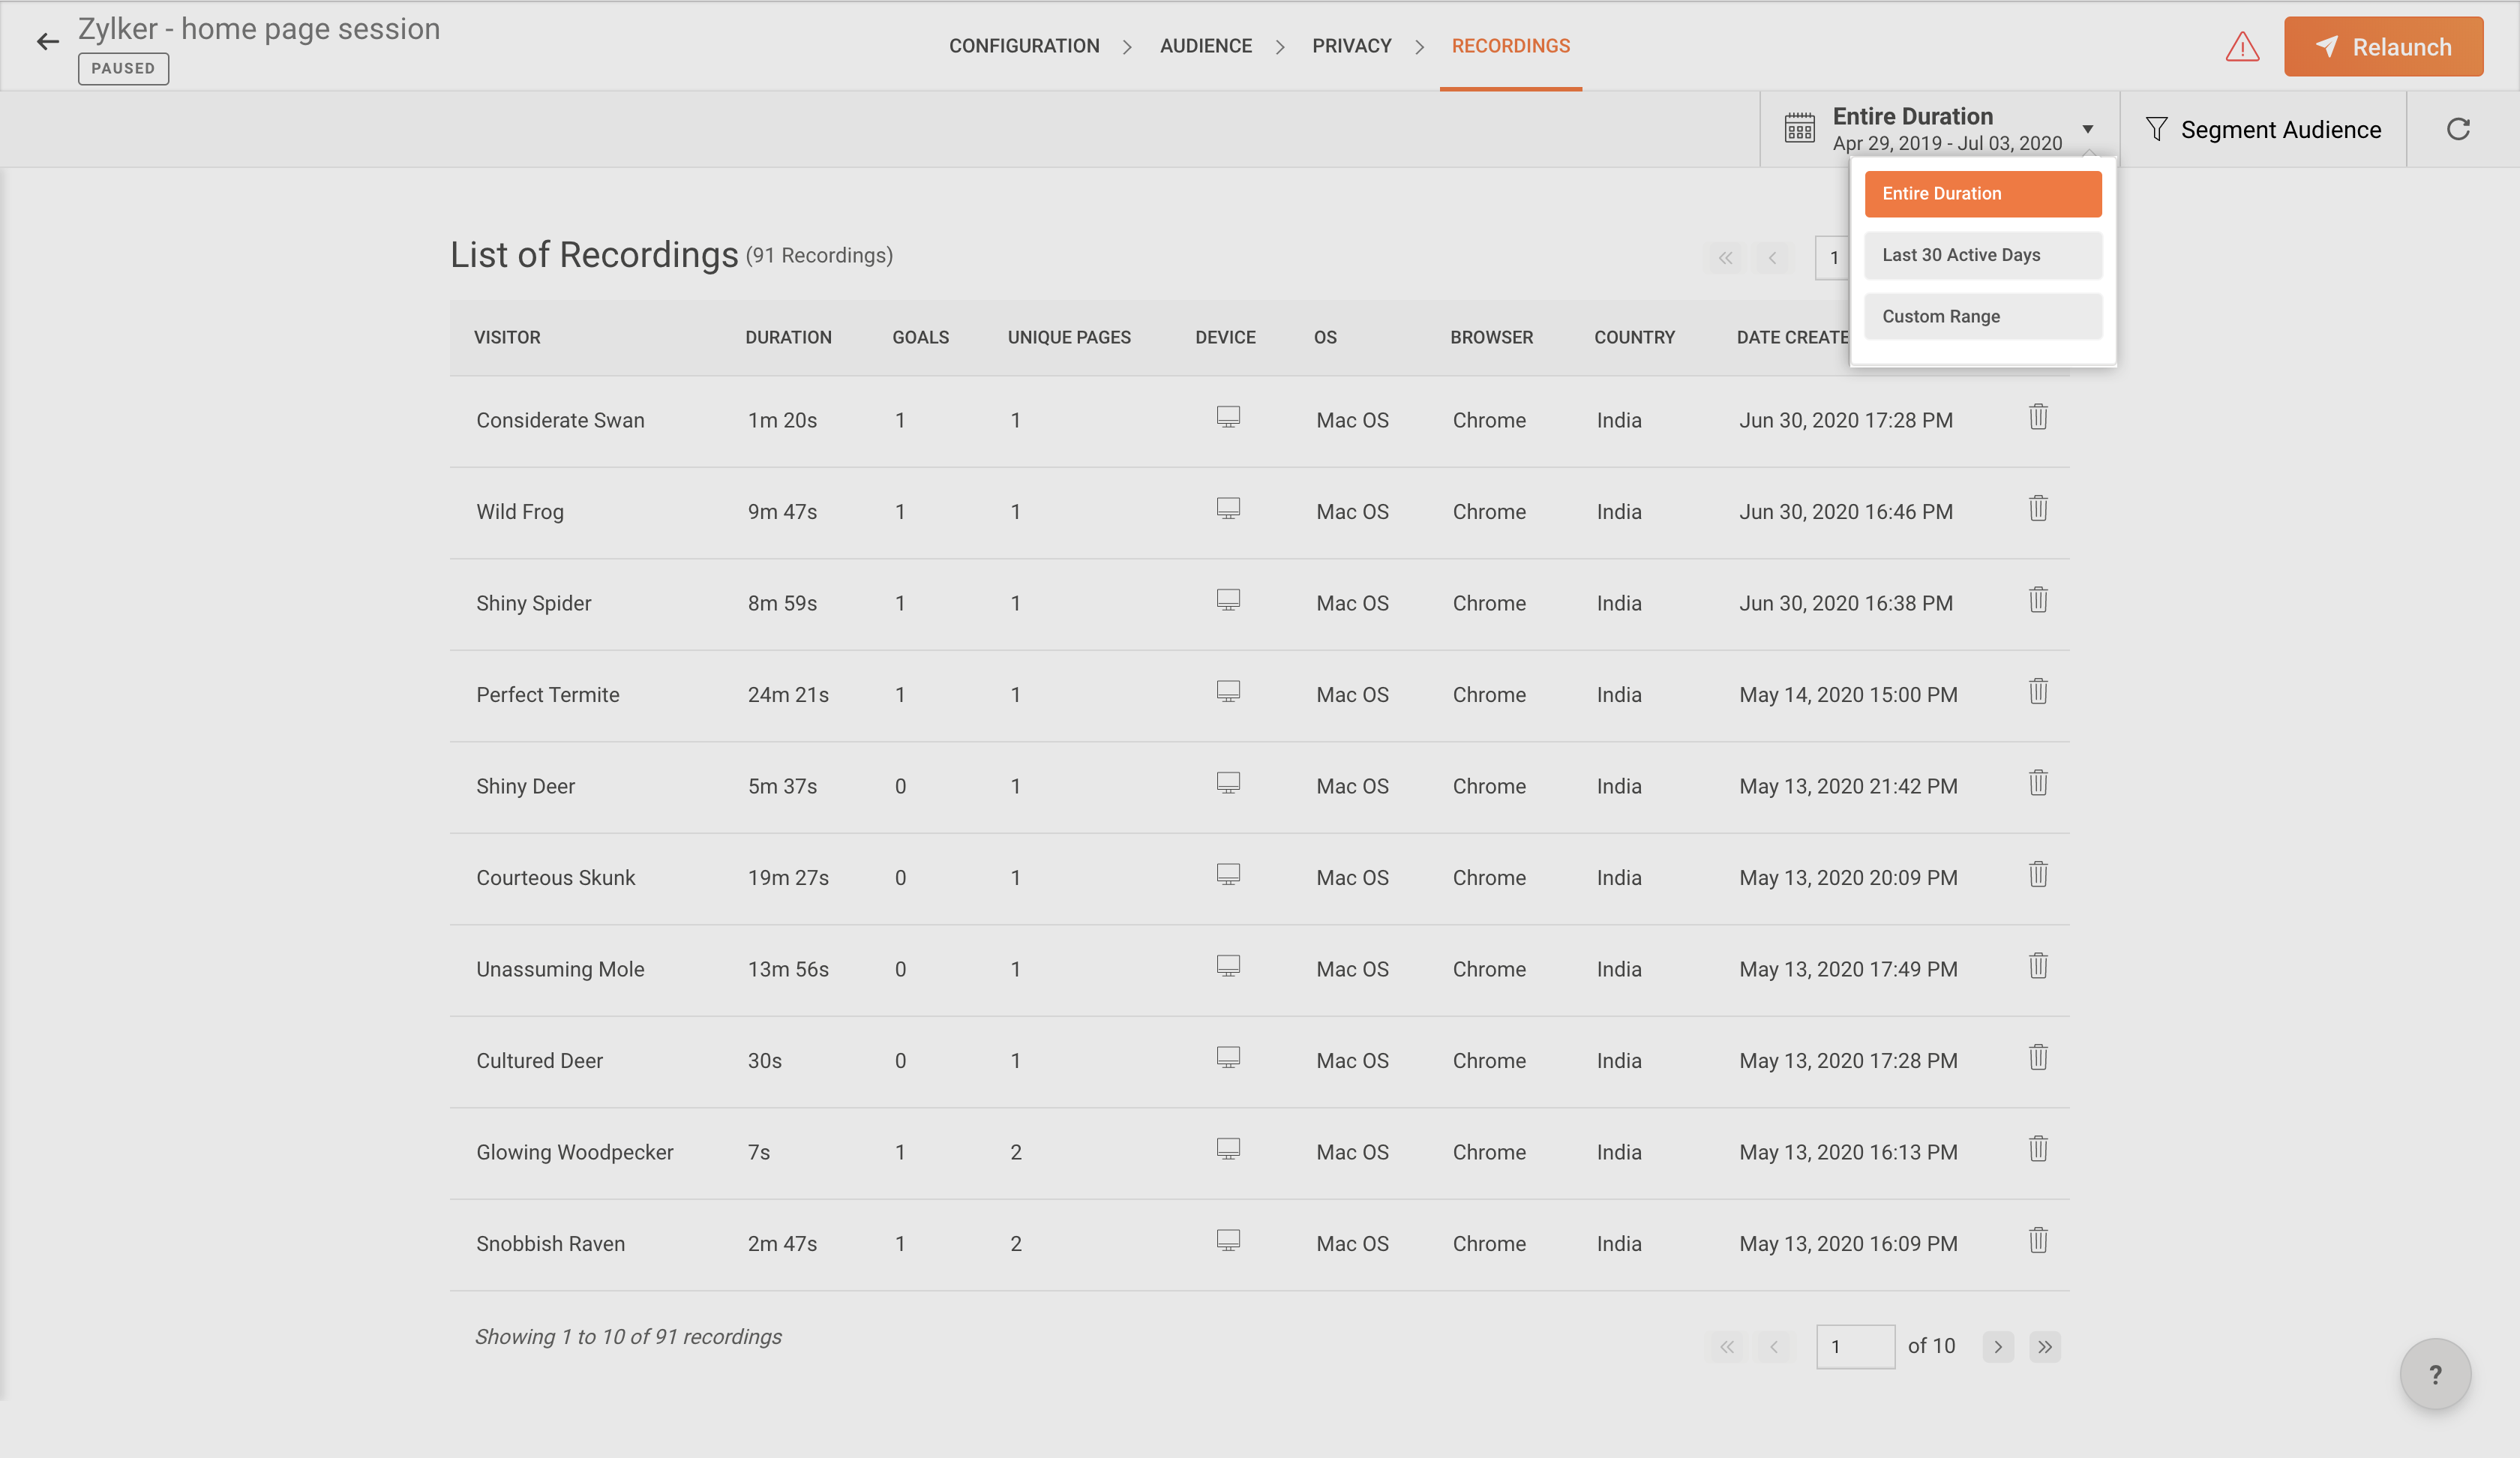Open the help question mark button
2520x1458 pixels.
pos(2435,1374)
